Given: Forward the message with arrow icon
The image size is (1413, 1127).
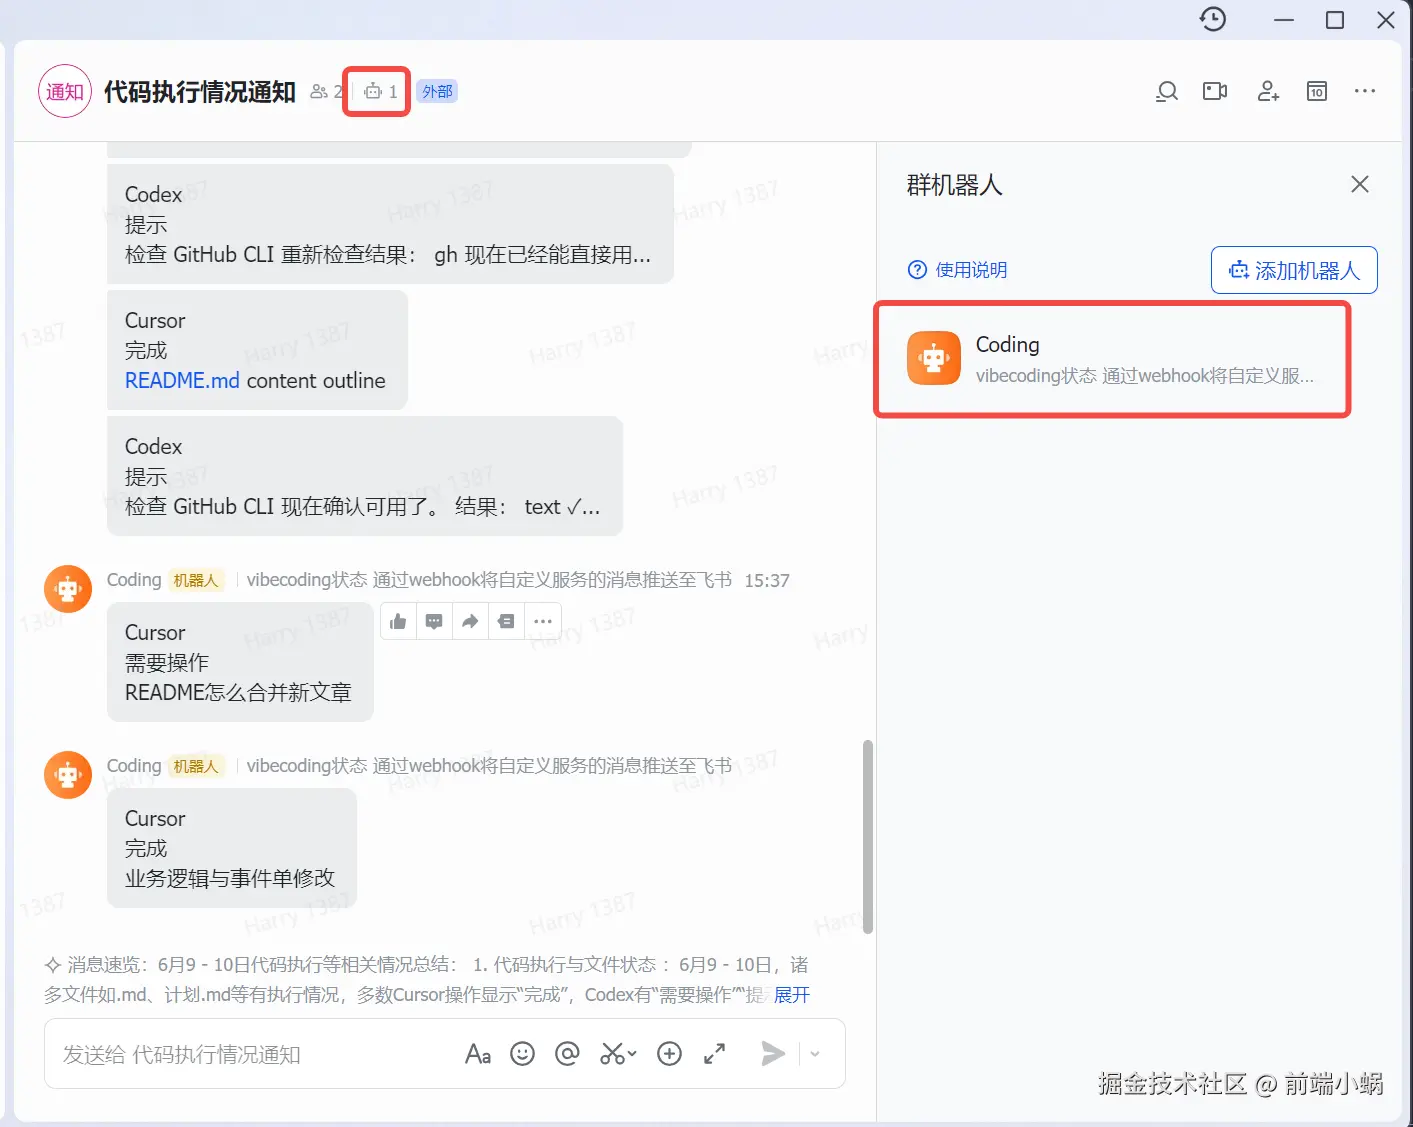Looking at the screenshot, I should click(470, 622).
